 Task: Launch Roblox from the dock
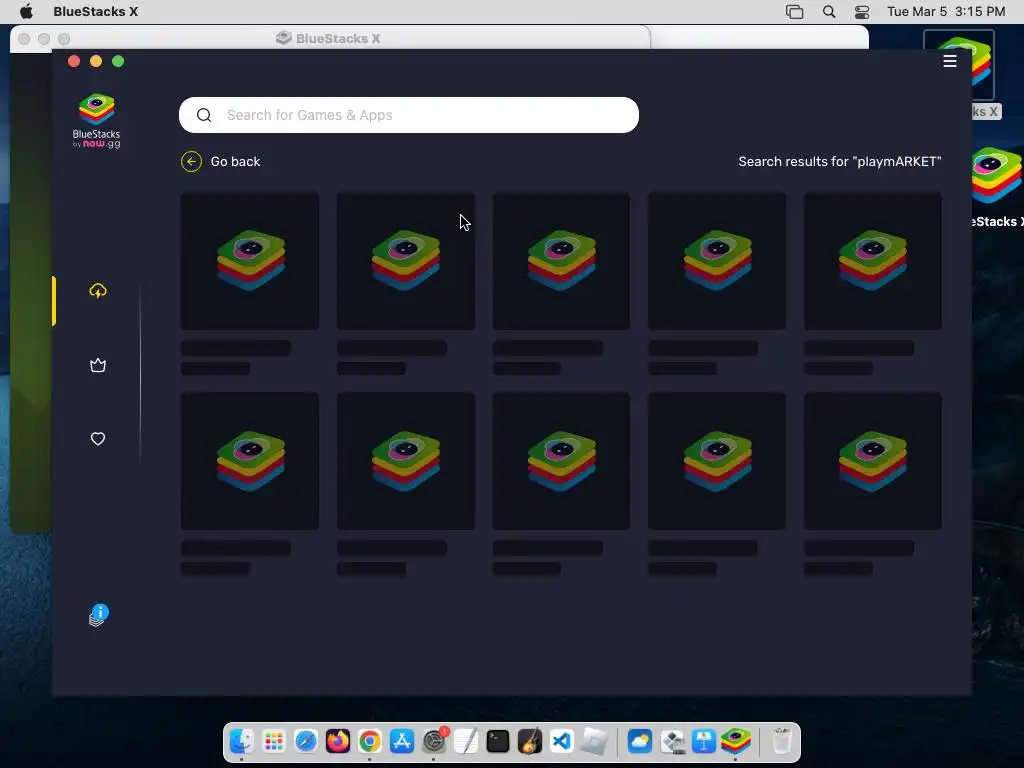(594, 741)
